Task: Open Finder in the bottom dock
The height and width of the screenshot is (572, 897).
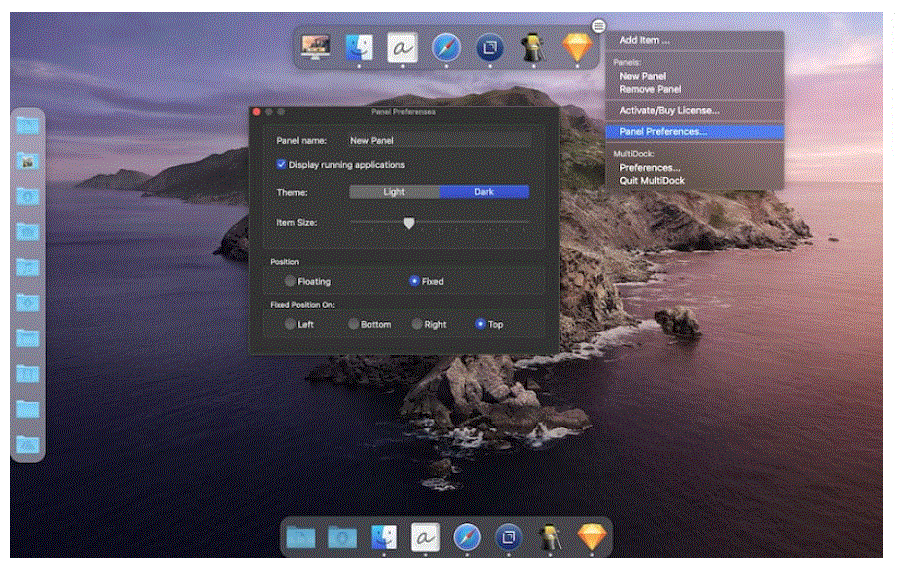Action: 384,537
